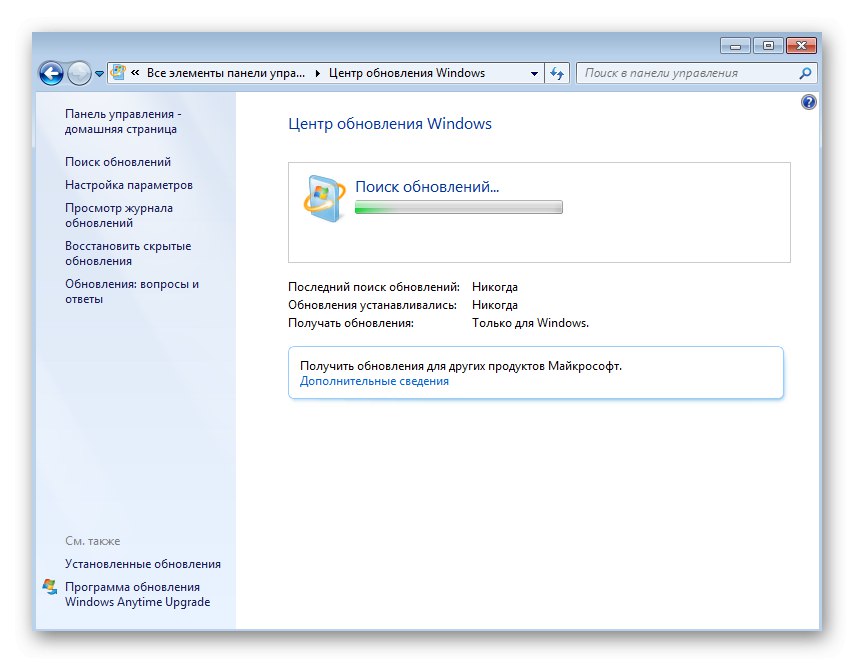
Task: Click the magnifier search icon
Action: click(806, 73)
